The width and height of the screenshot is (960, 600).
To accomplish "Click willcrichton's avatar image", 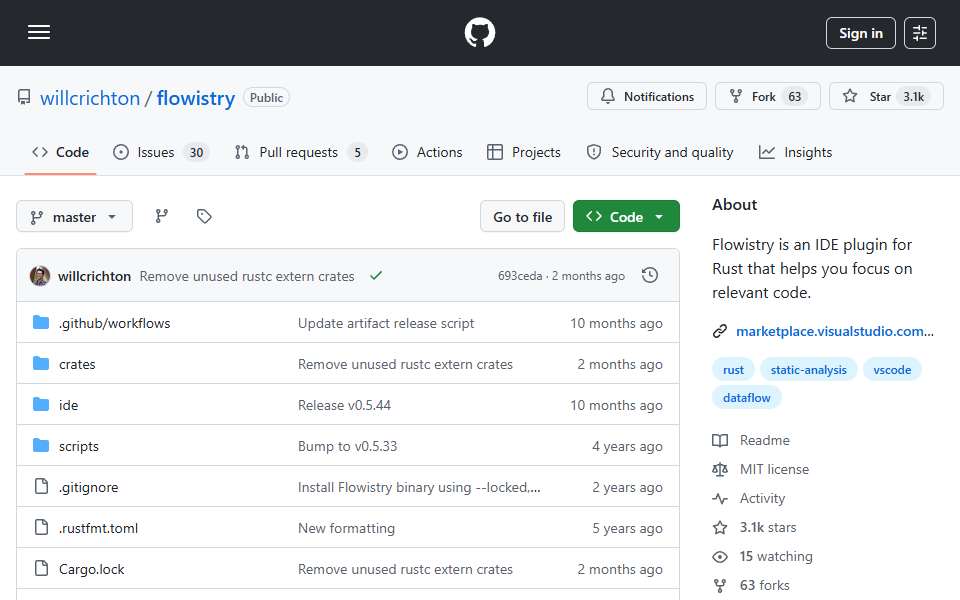I will (x=40, y=276).
